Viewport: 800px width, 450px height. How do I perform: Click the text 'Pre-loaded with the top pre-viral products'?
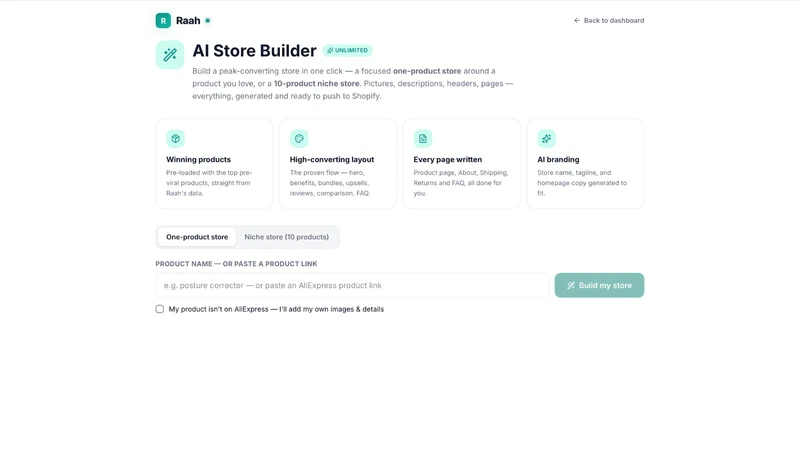(209, 178)
